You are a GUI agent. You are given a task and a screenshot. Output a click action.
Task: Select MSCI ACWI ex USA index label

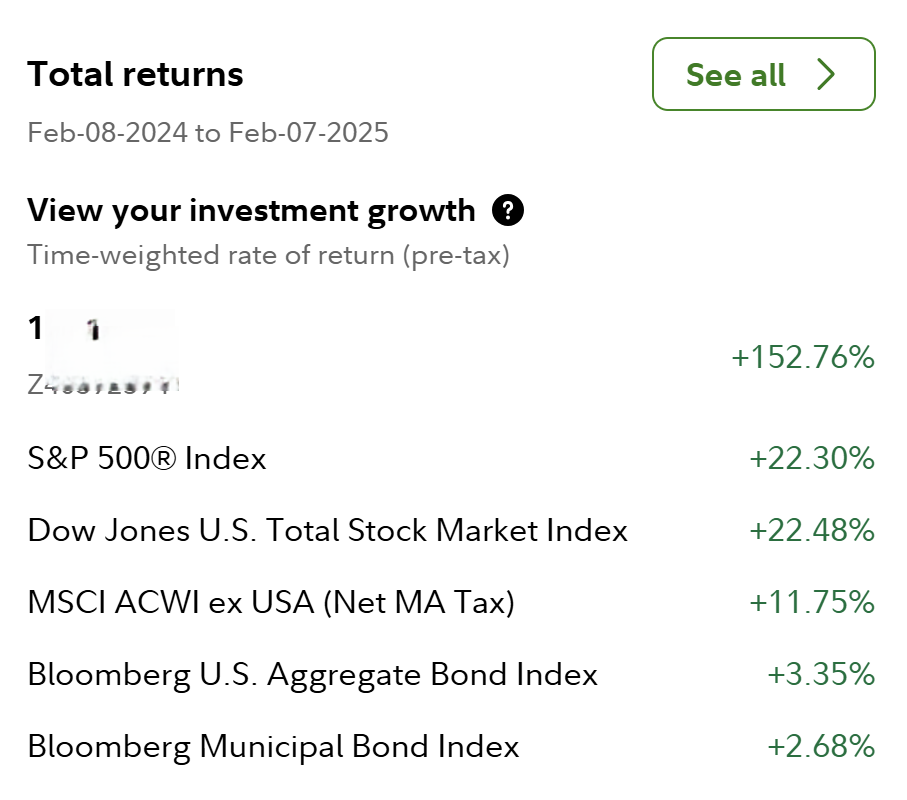pyautogui.click(x=270, y=603)
